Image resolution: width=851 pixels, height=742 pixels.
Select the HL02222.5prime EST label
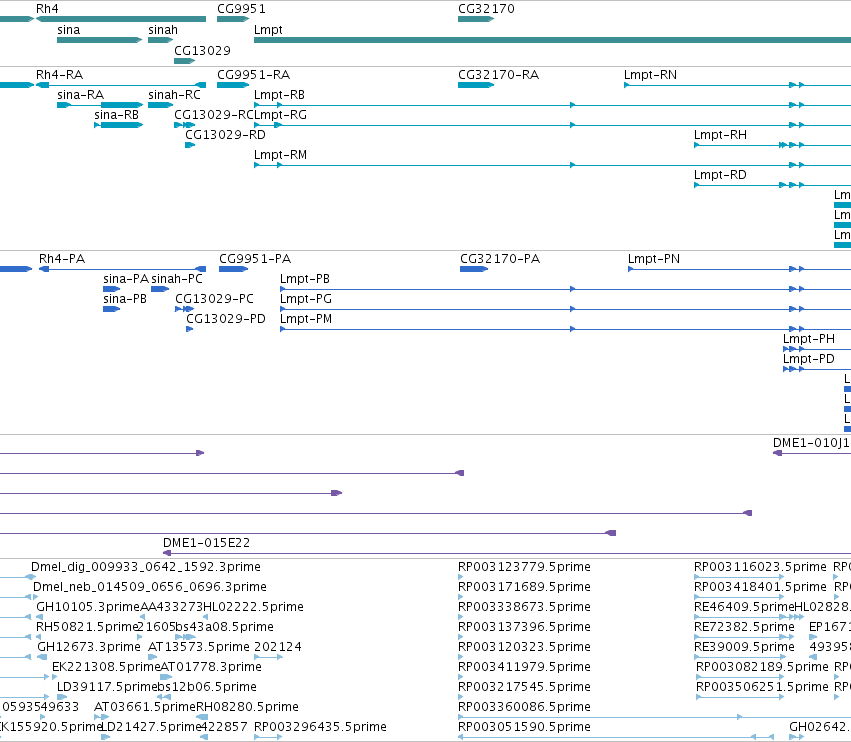coord(253,607)
